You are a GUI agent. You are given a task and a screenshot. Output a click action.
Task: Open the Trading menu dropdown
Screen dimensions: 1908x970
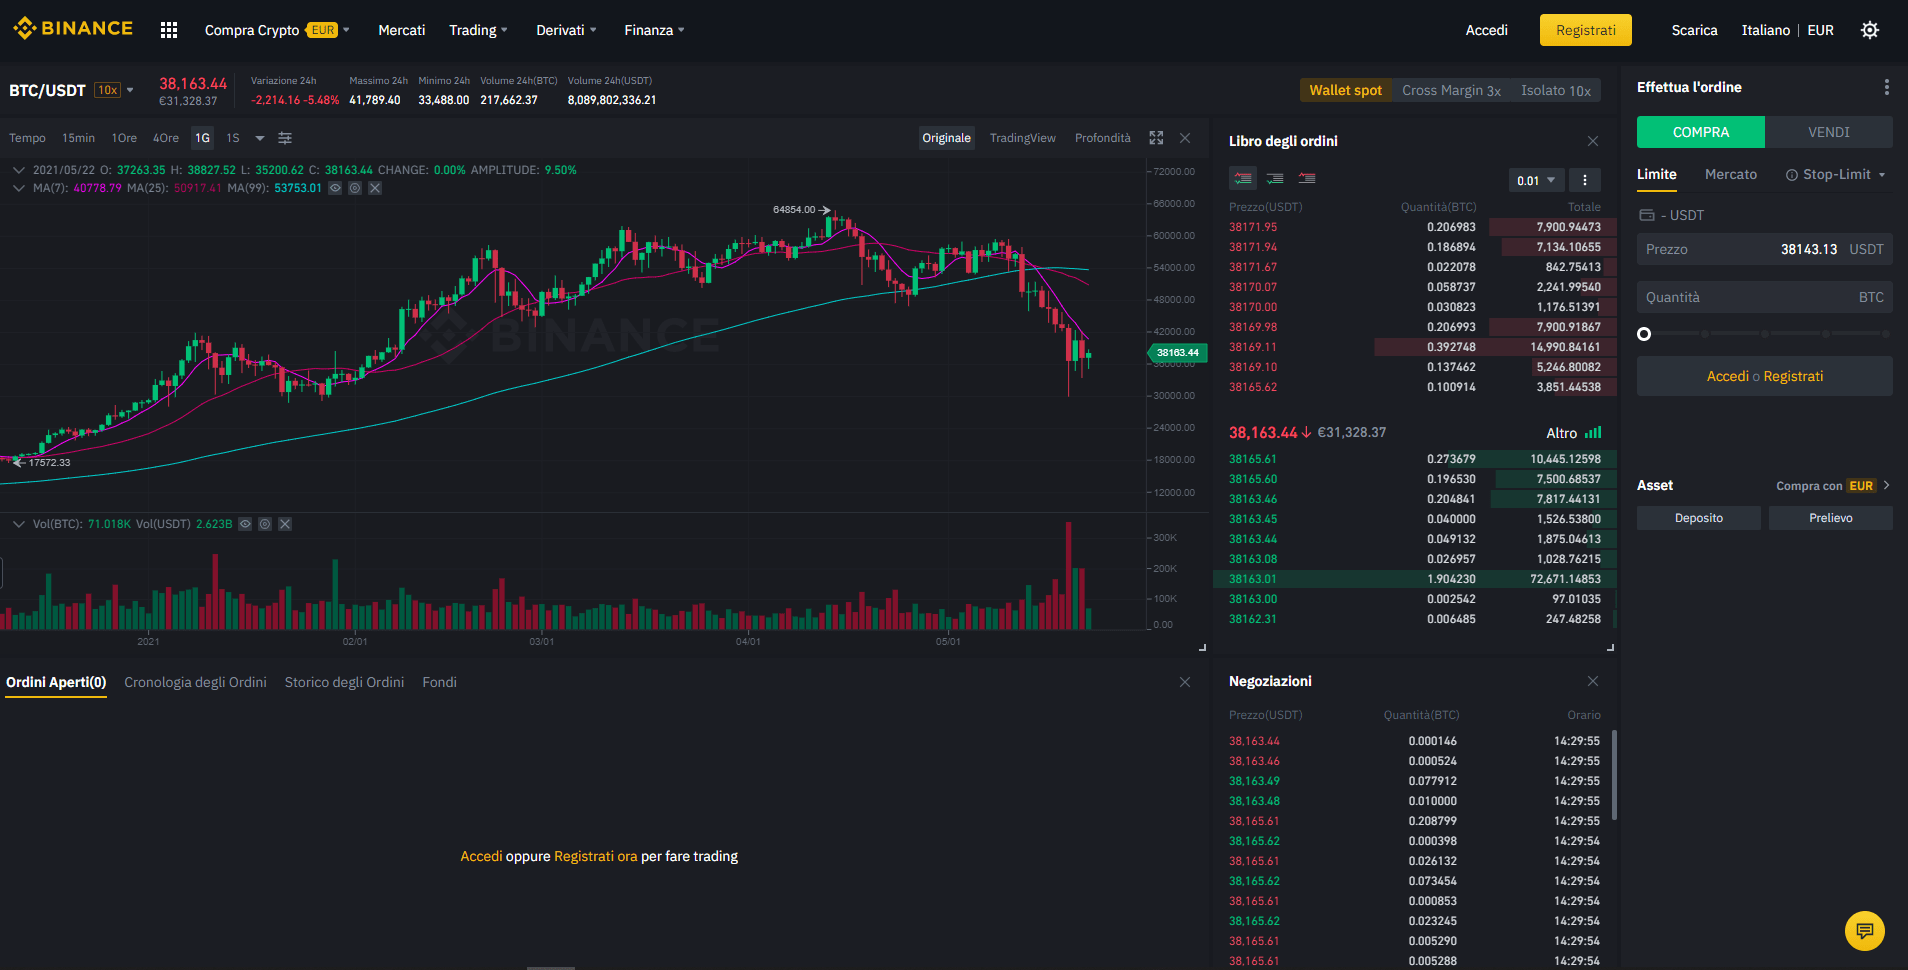[478, 30]
